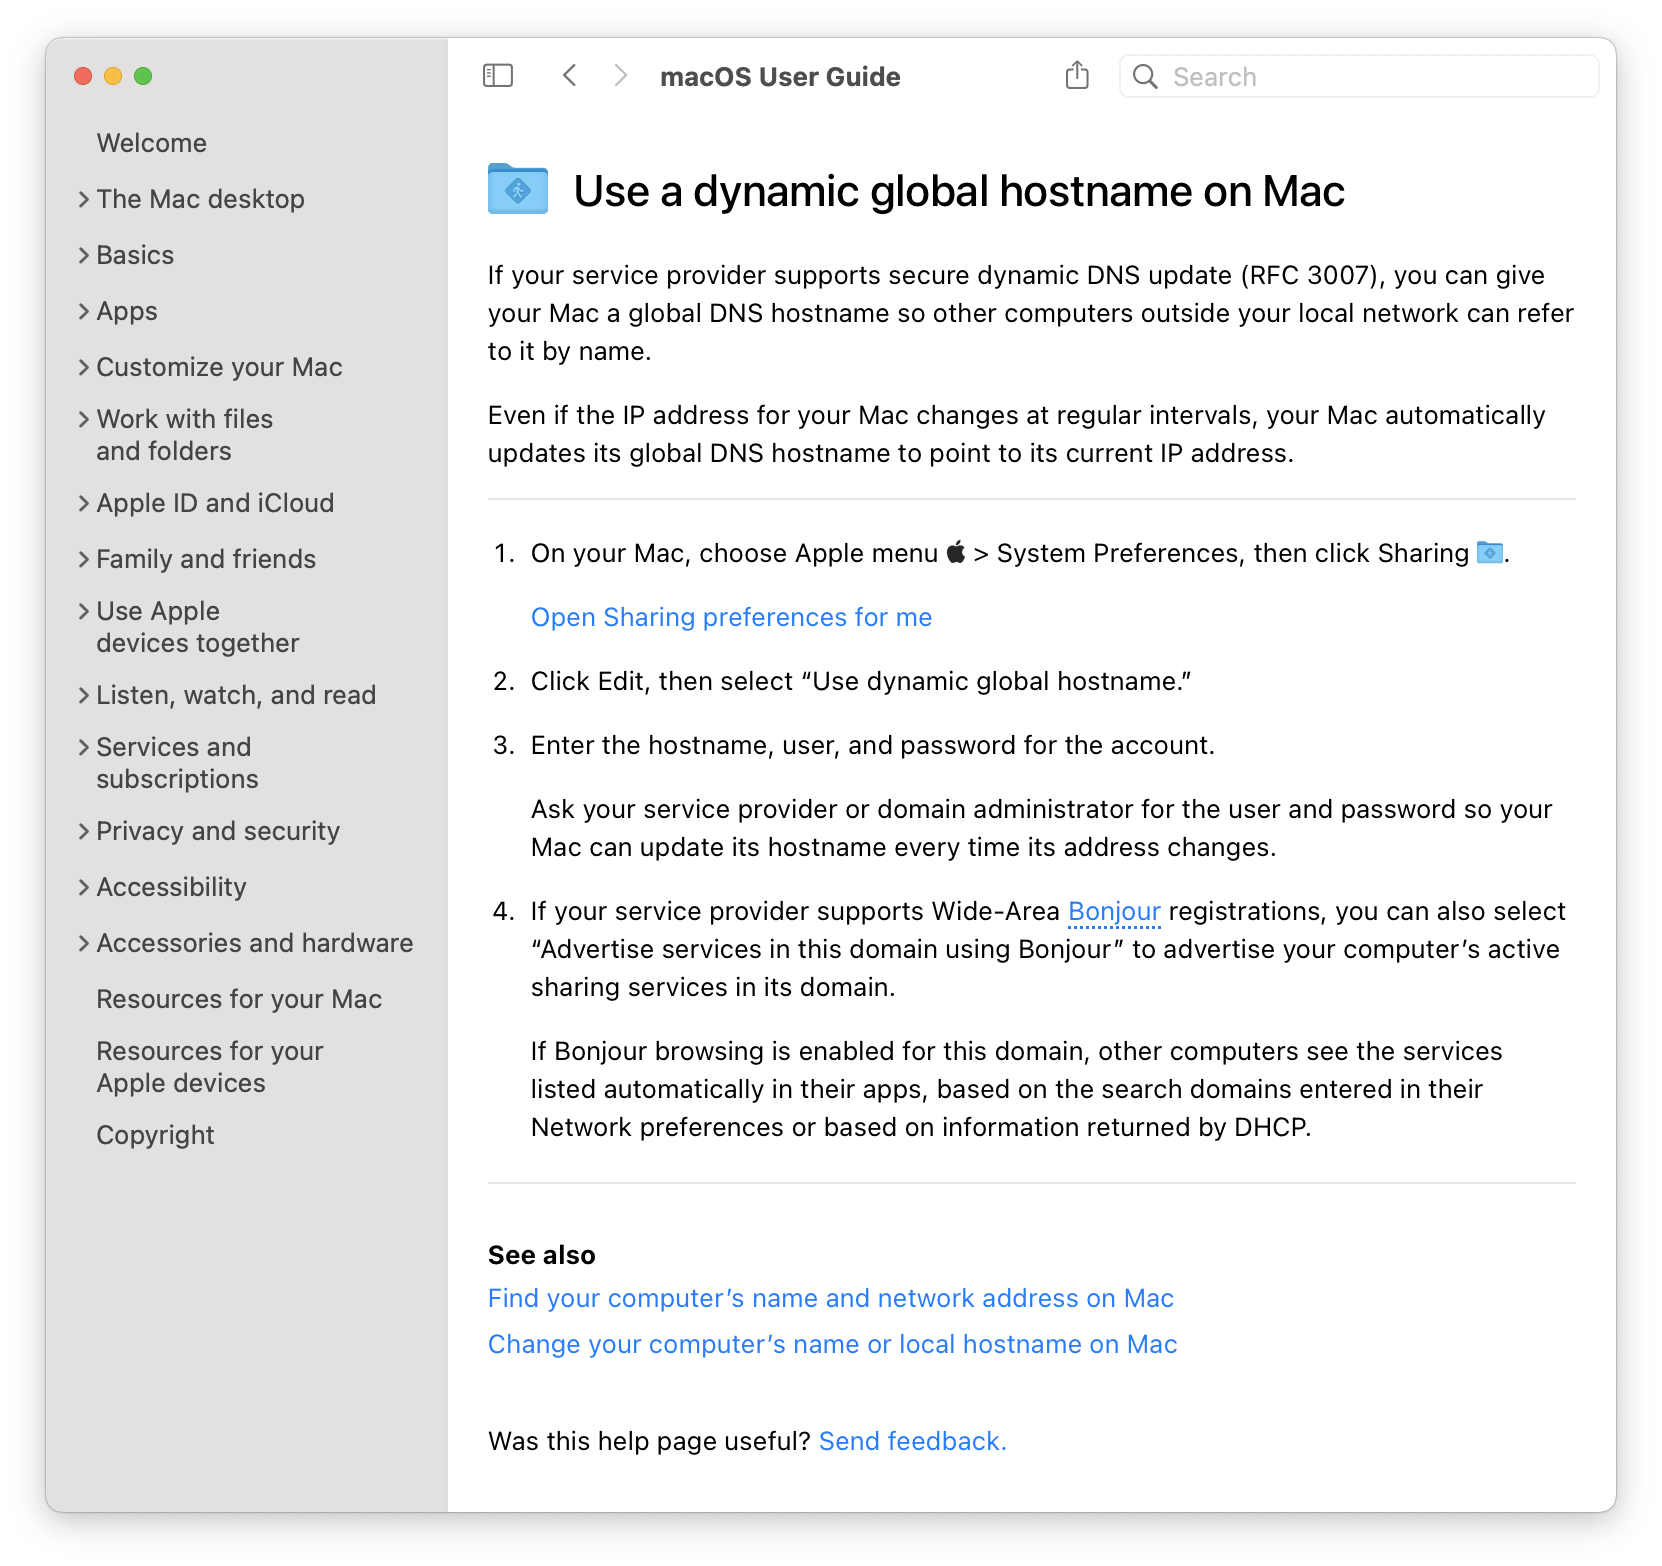Expand Accessories and hardware in sidebar
Image resolution: width=1662 pixels, height=1566 pixels.
(x=84, y=943)
